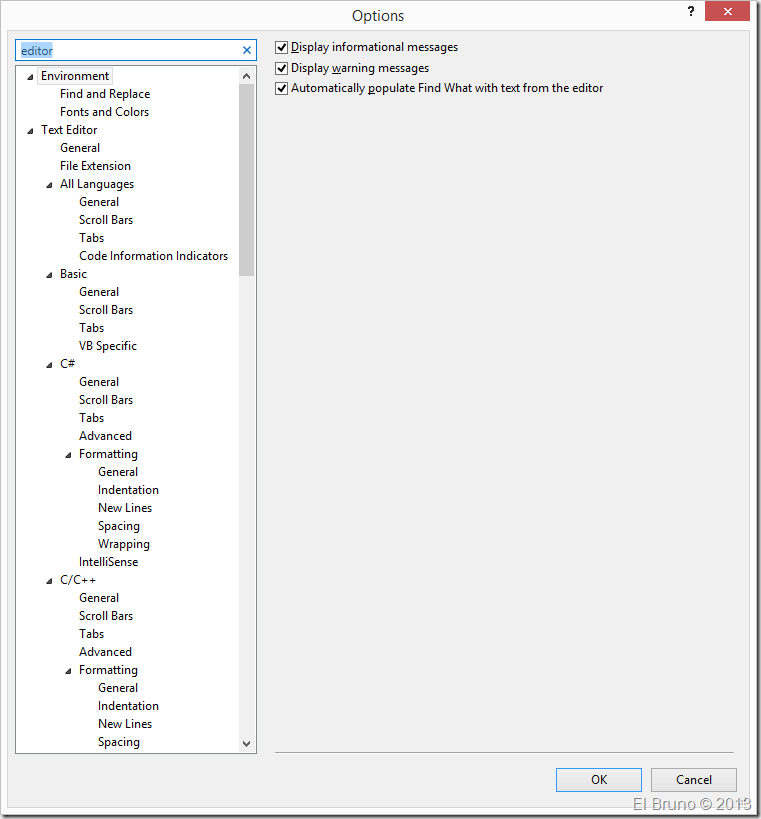Screen dimensions: 761x819
Task: Collapse Formatting under C#
Action: tap(68, 455)
